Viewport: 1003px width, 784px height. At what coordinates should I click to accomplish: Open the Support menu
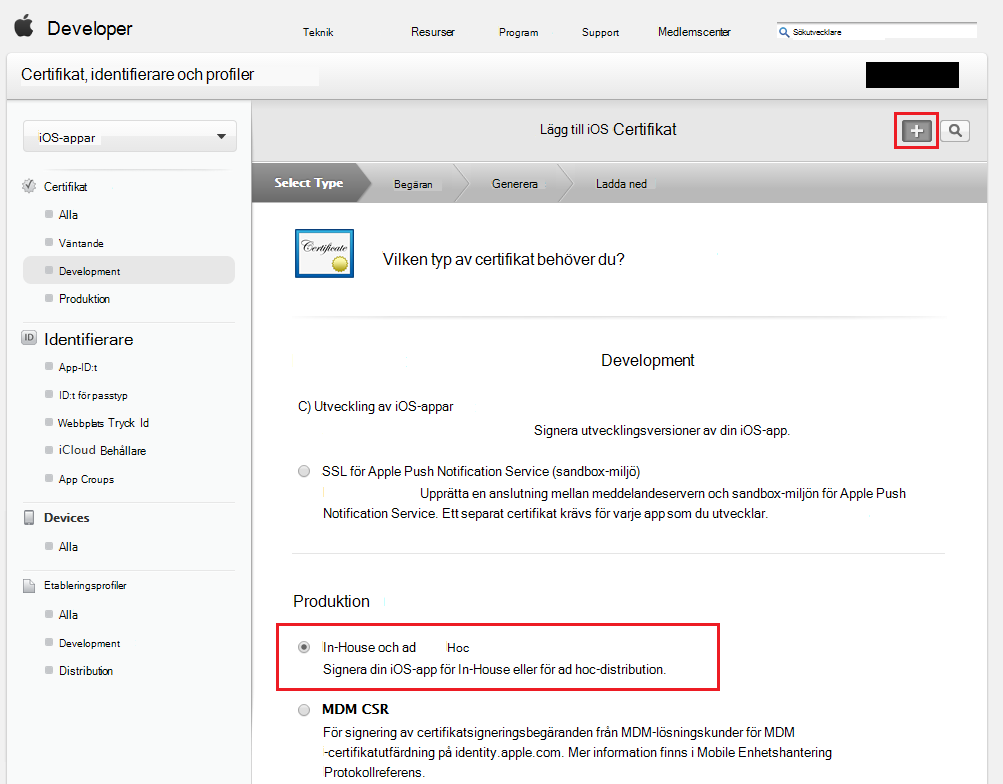click(599, 31)
